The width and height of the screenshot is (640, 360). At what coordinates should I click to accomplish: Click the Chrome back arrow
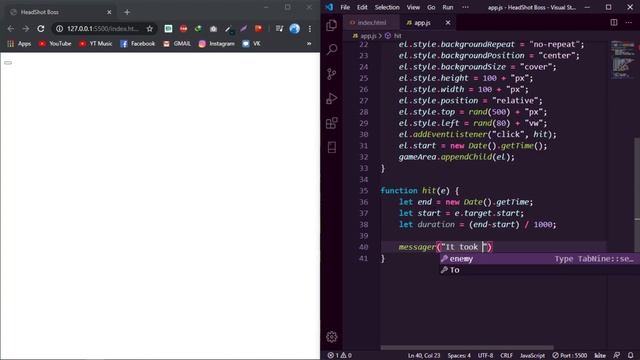(x=11, y=29)
